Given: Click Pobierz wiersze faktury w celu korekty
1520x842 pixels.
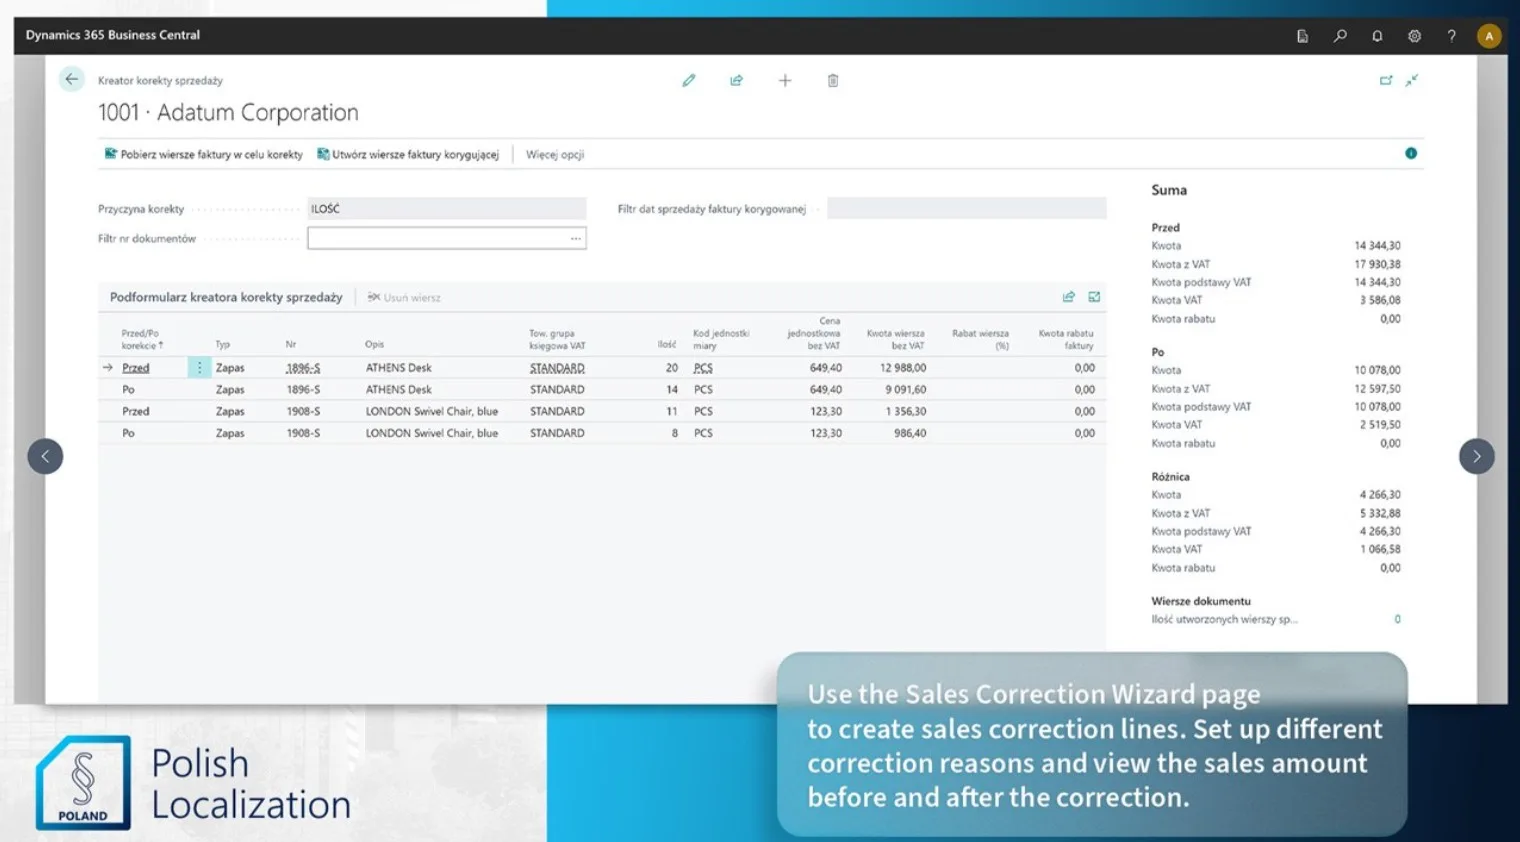Looking at the screenshot, I should (204, 154).
